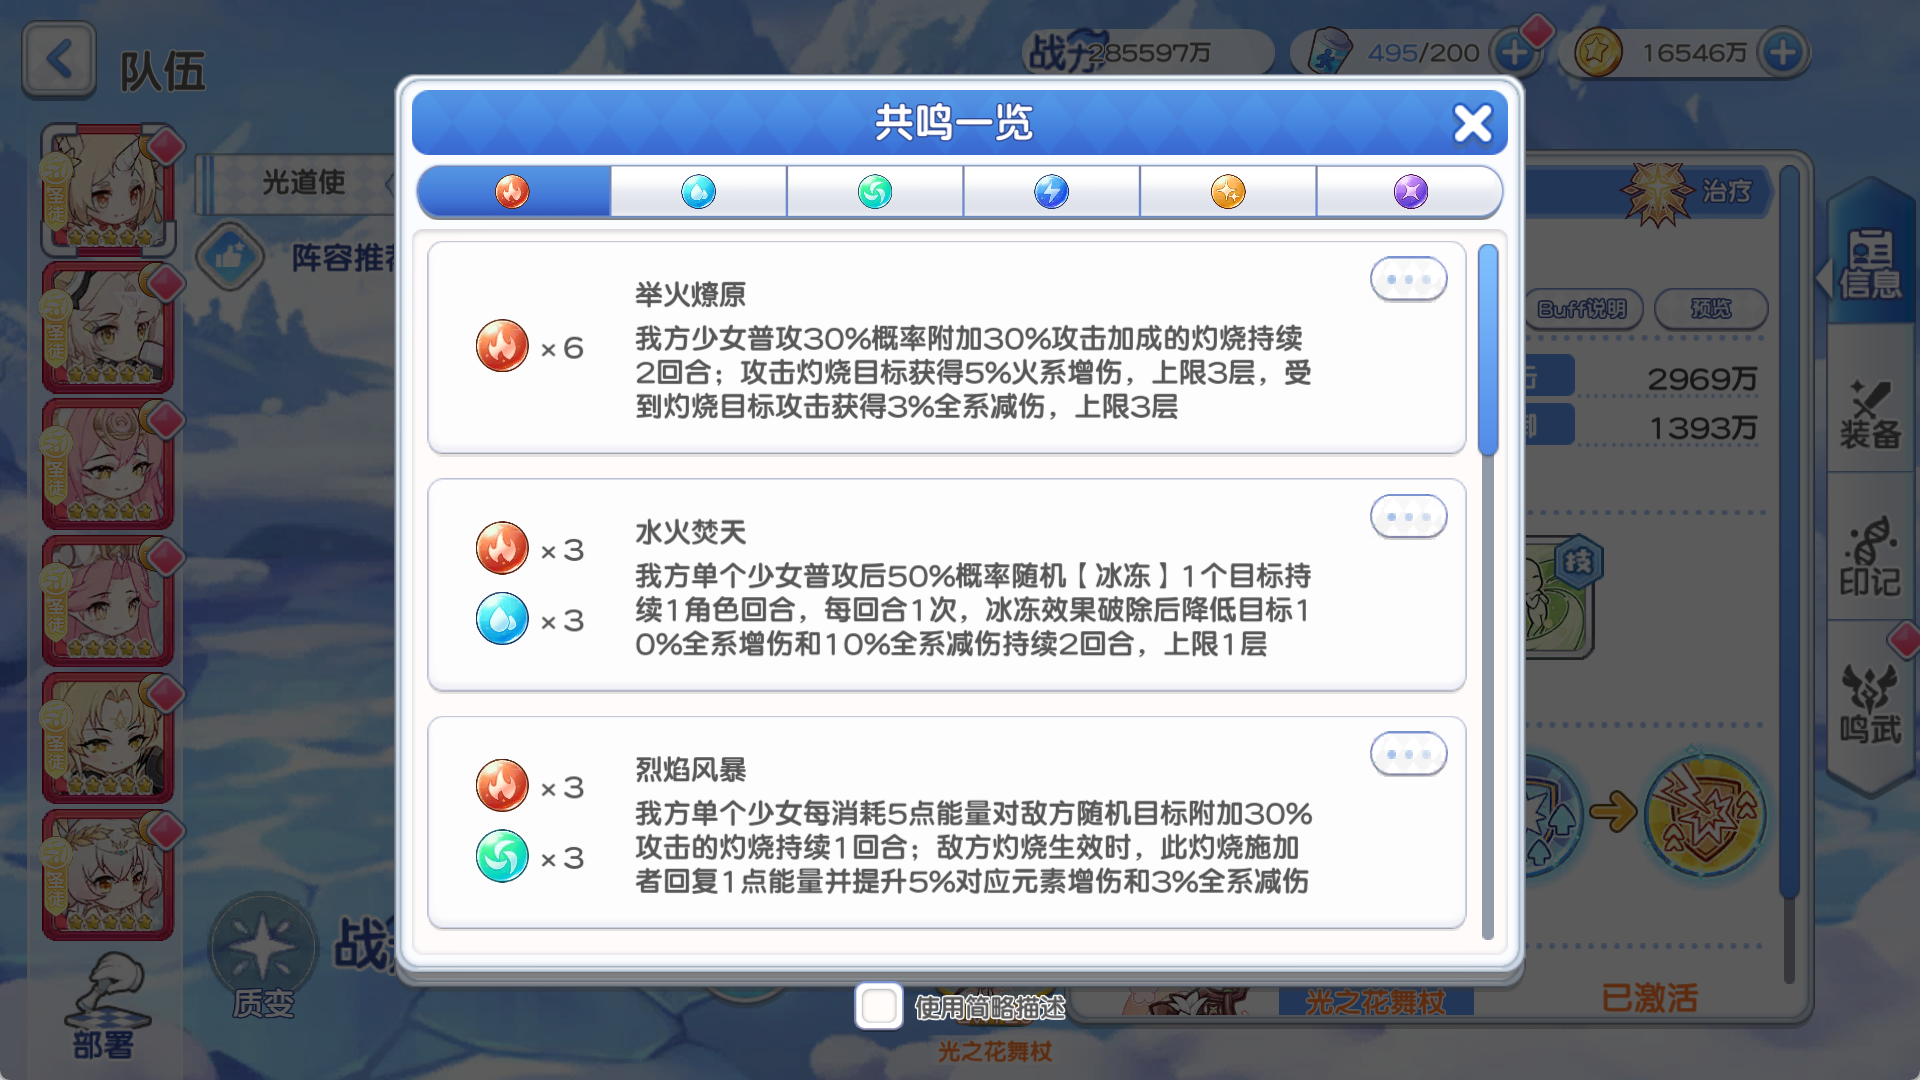Expand details for 举火燎原 resonance
This screenshot has width=1920, height=1080.
1408,280
